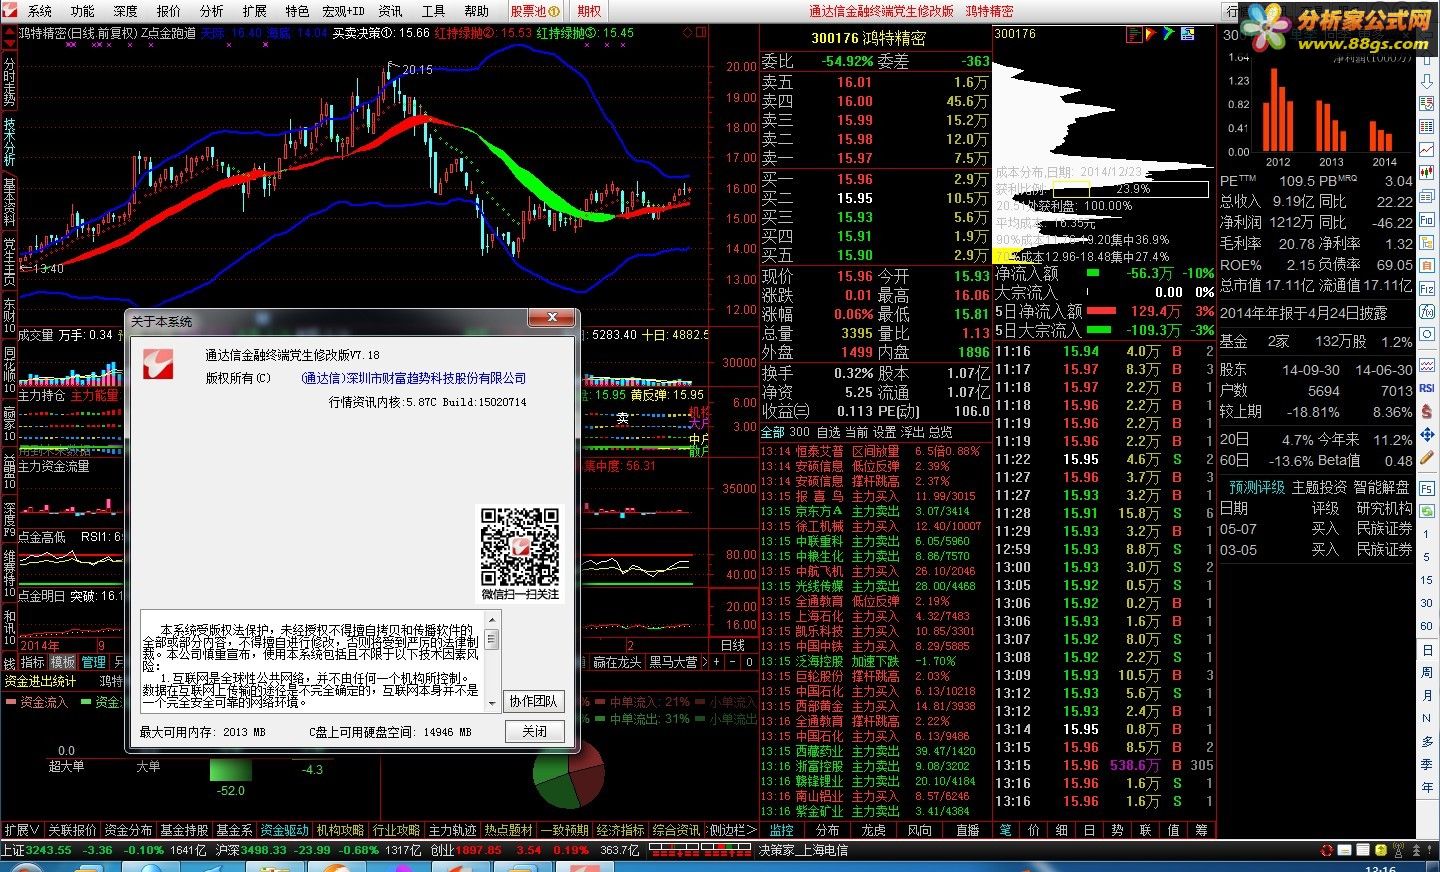Click the down-arrow icon in right sidebar
Screen dimensions: 1440x872
(x=1427, y=81)
